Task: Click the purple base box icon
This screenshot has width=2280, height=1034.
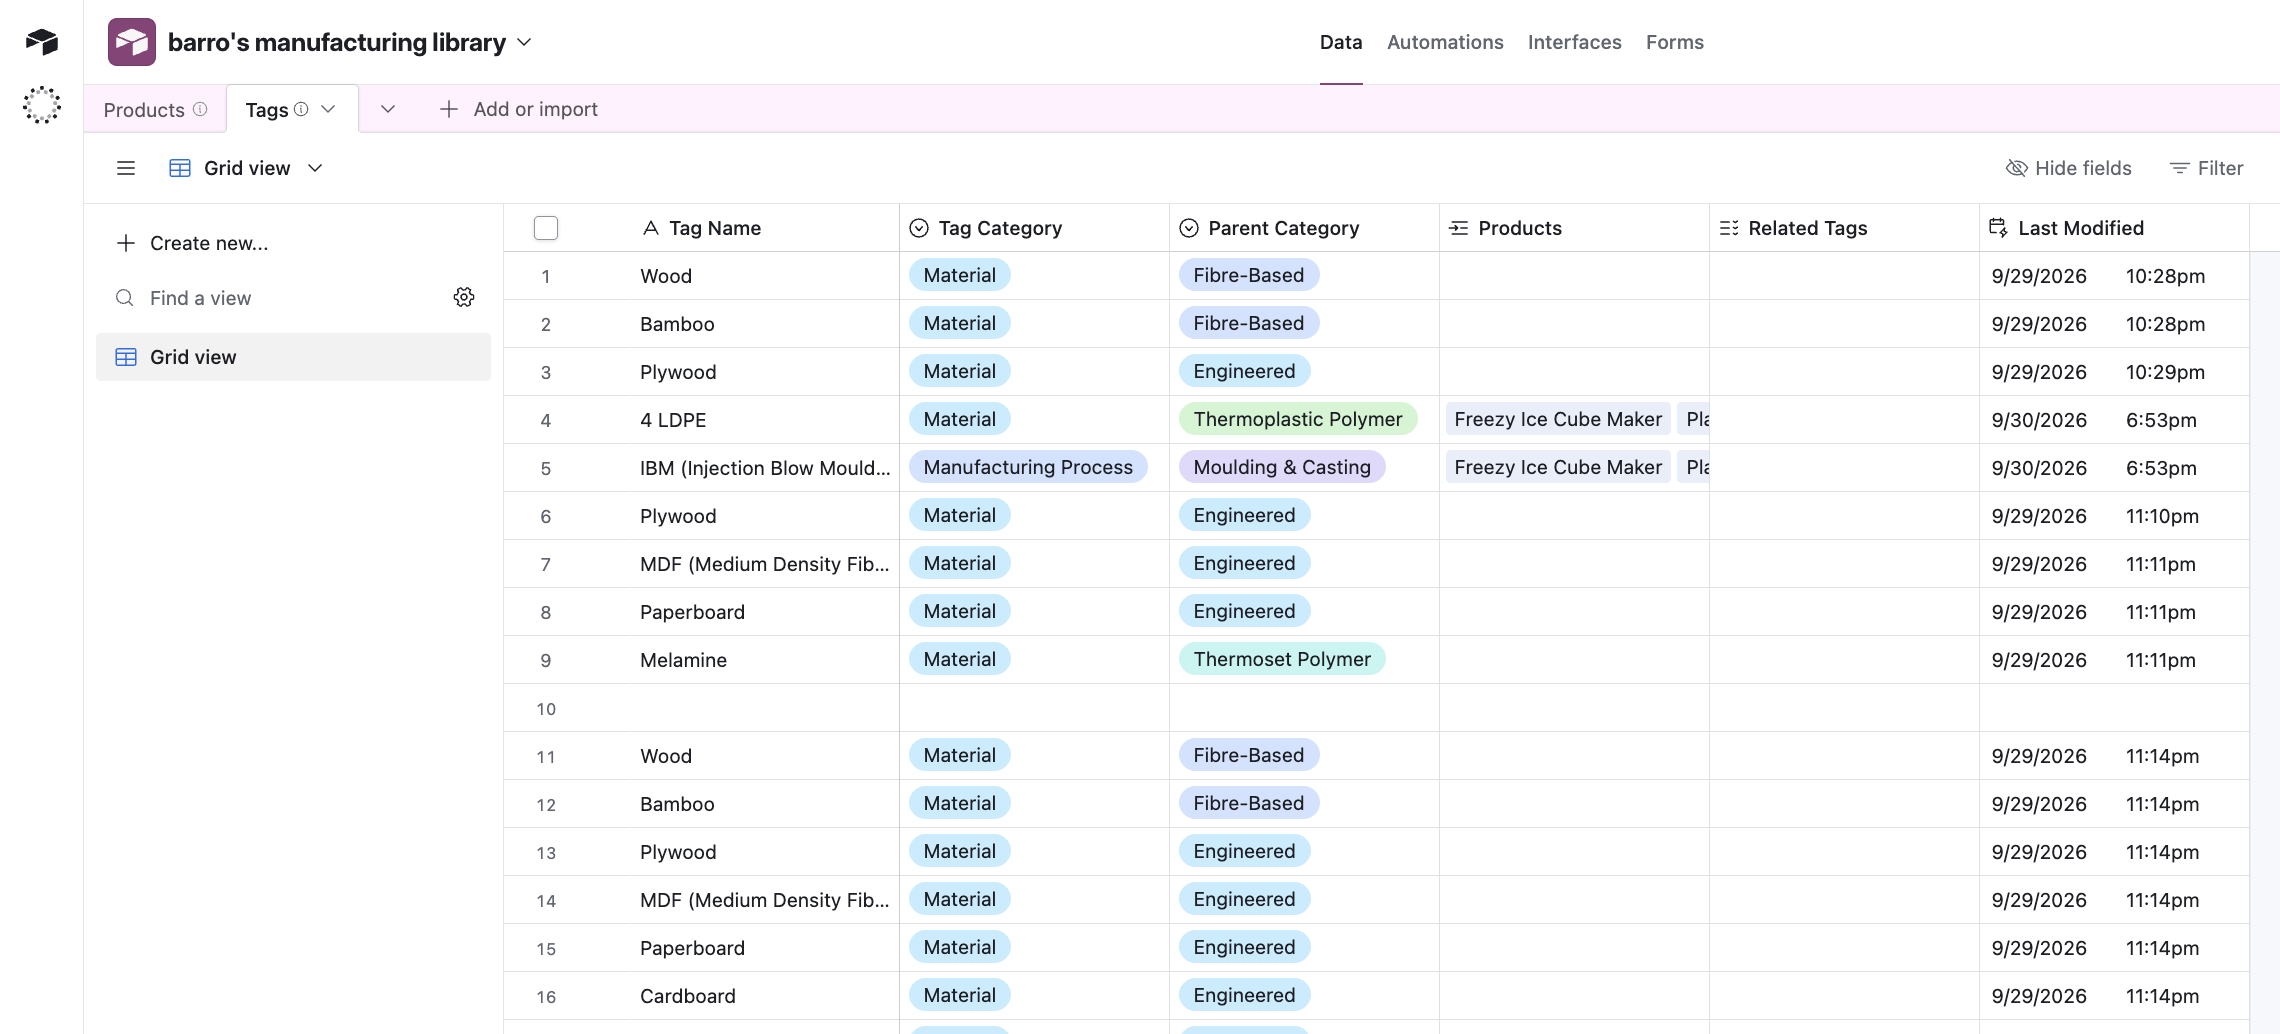Action: coord(132,42)
